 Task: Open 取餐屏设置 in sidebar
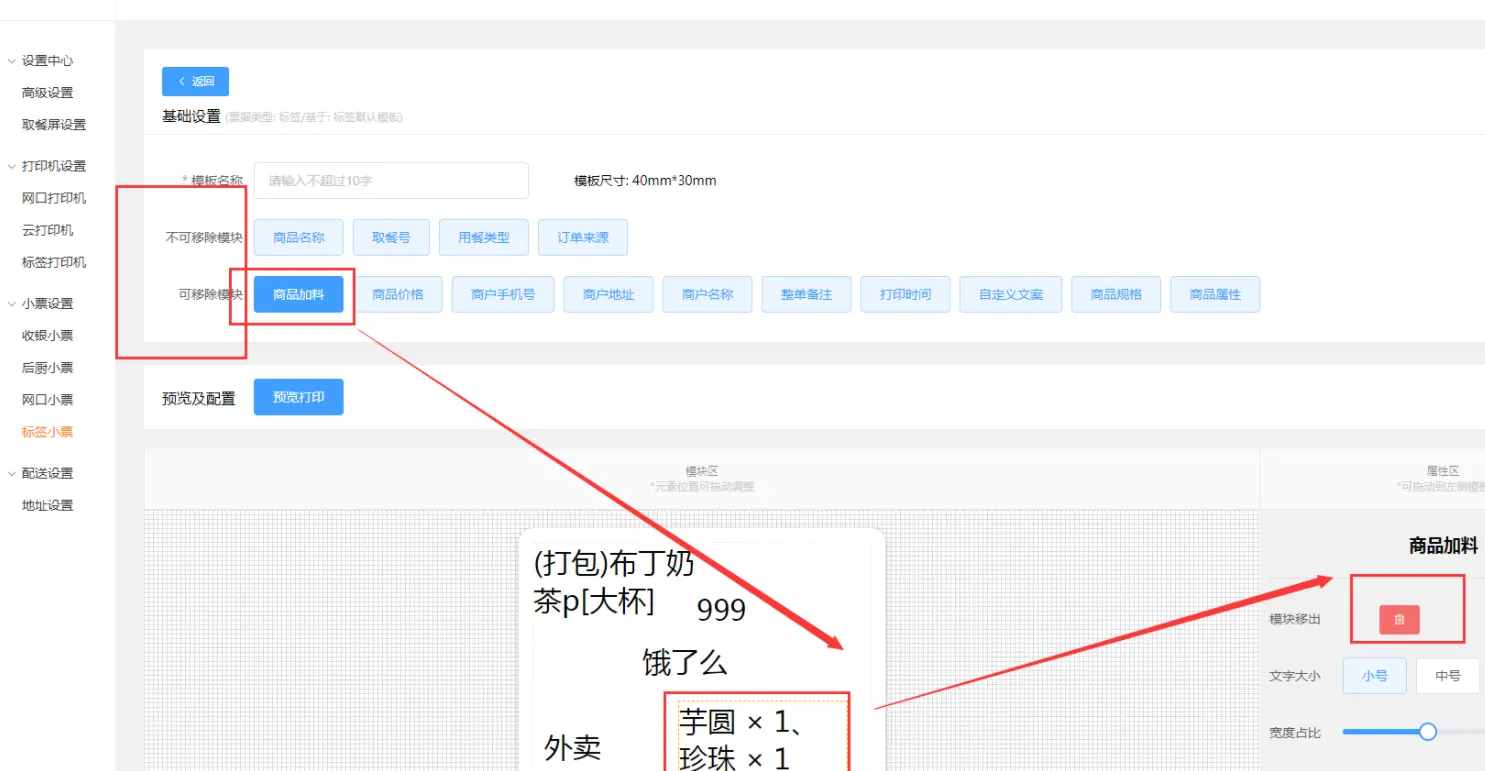click(x=54, y=125)
